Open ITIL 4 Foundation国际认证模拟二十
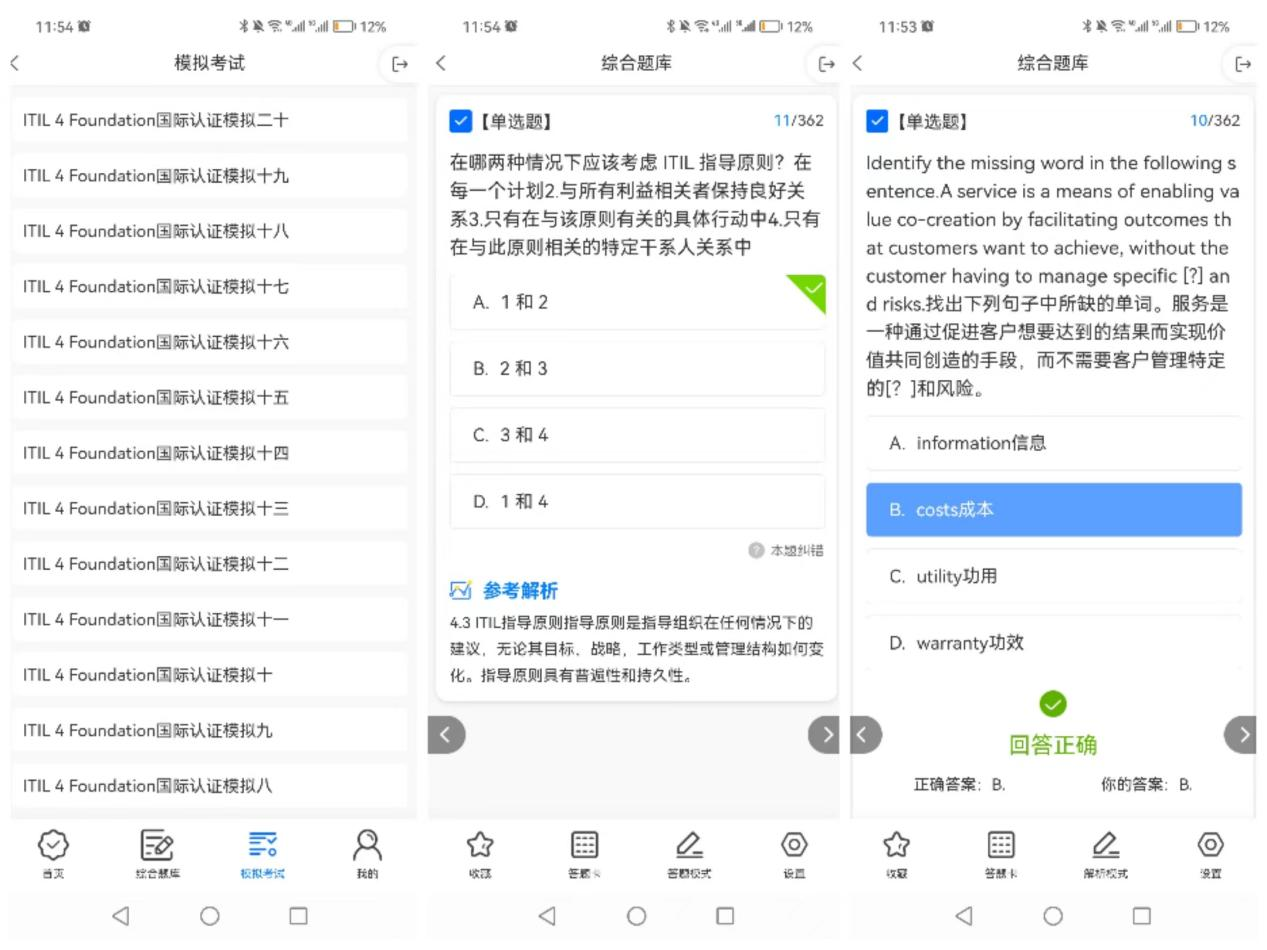Image resolution: width=1267 pixels, height=950 pixels. coord(210,121)
